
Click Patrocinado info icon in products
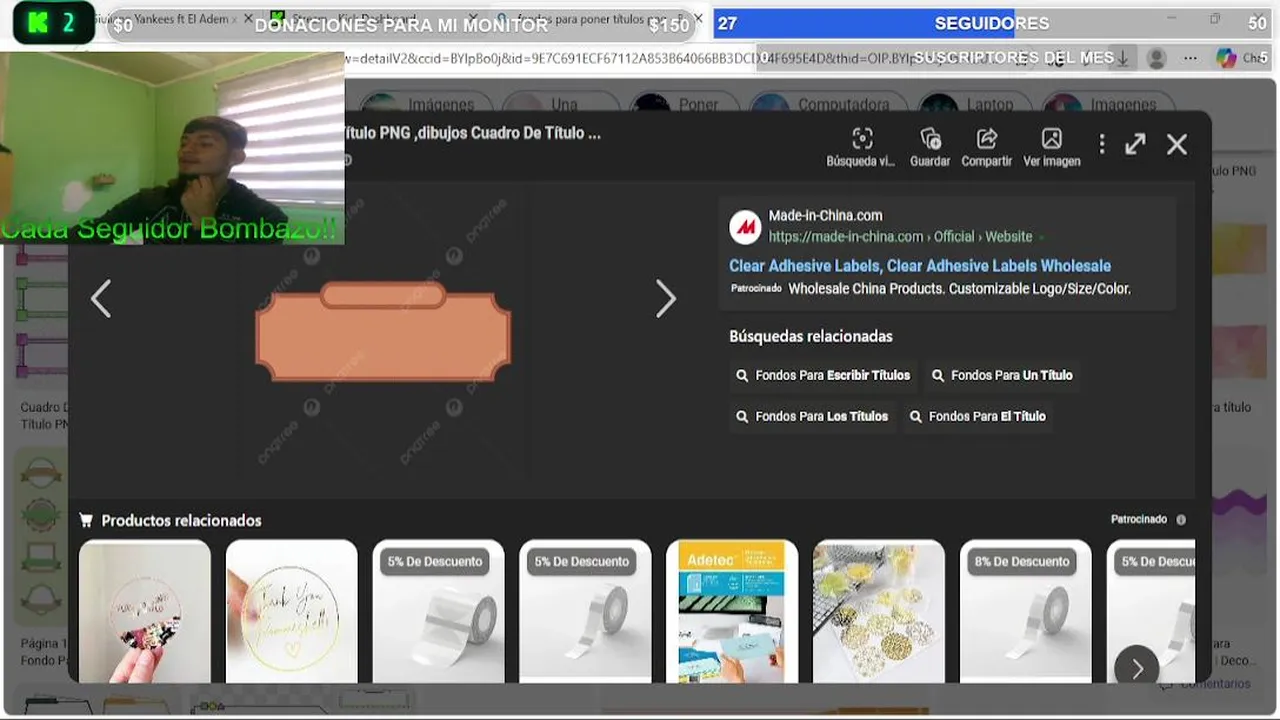pyautogui.click(x=1181, y=520)
